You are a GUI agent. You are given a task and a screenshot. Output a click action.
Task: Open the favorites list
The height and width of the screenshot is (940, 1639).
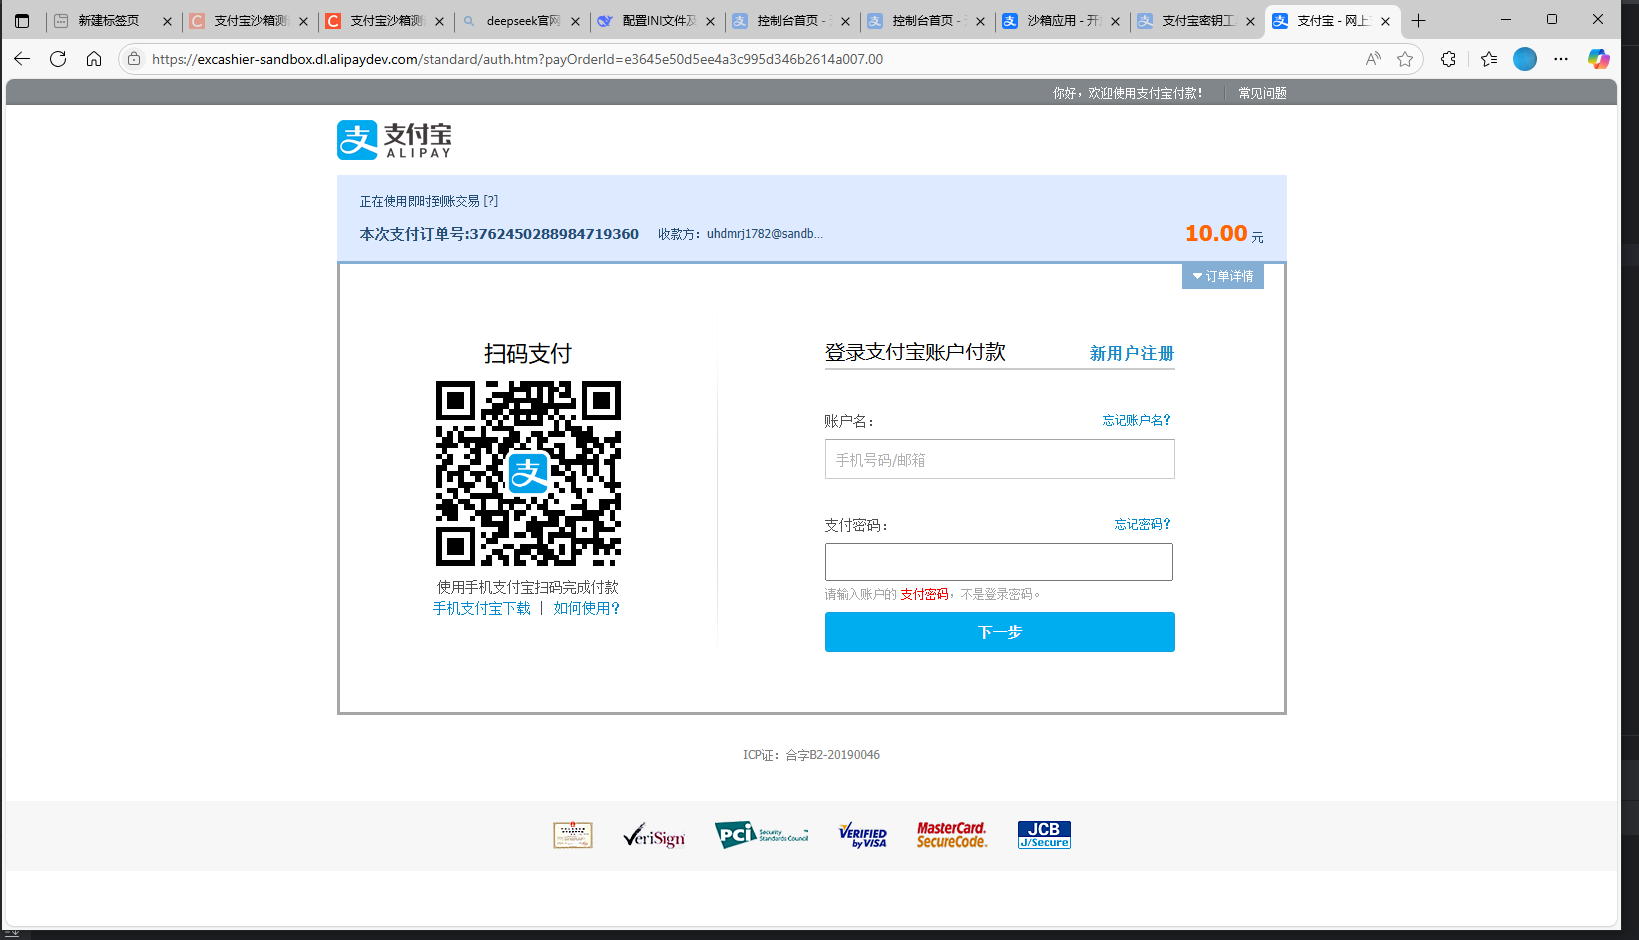tap(1489, 59)
